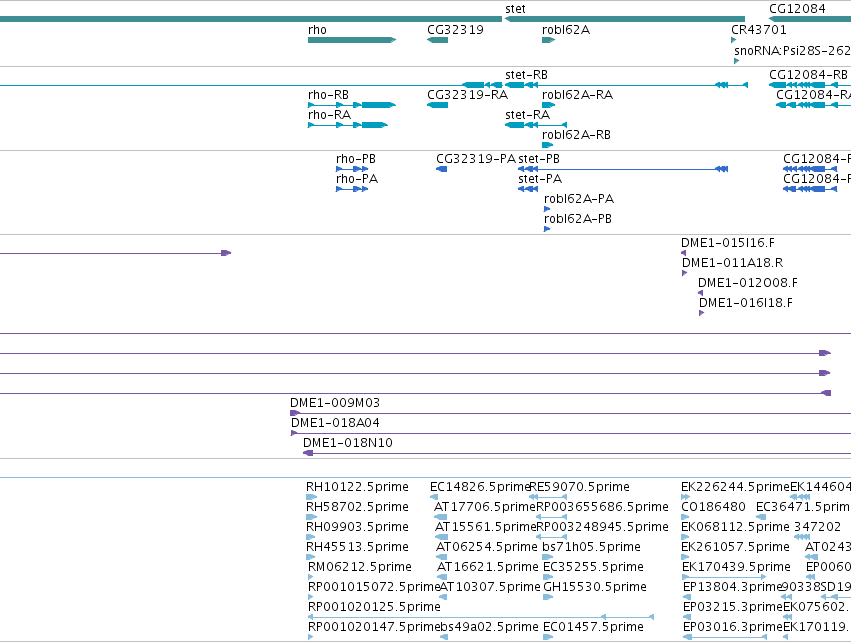Click the CG12084 gene label
Image resolution: width=851 pixels, height=642 pixels.
click(797, 9)
